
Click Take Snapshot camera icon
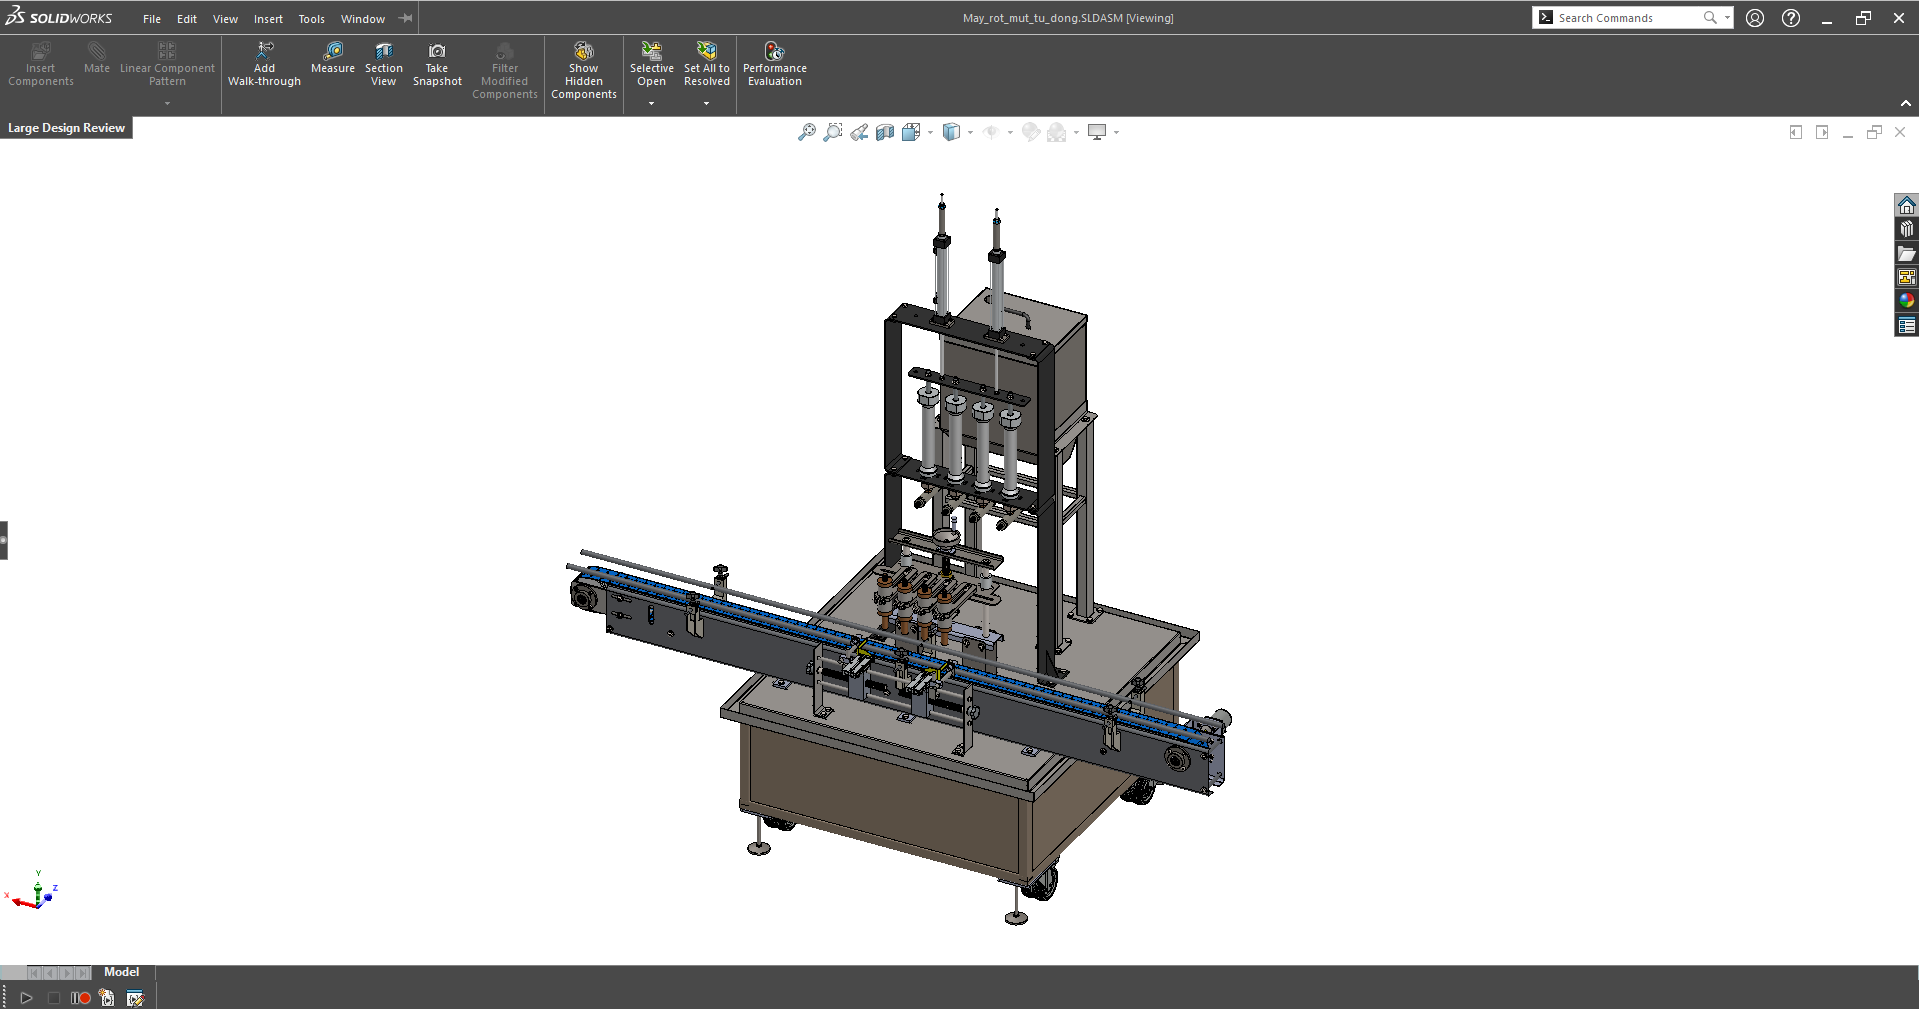pos(437,51)
